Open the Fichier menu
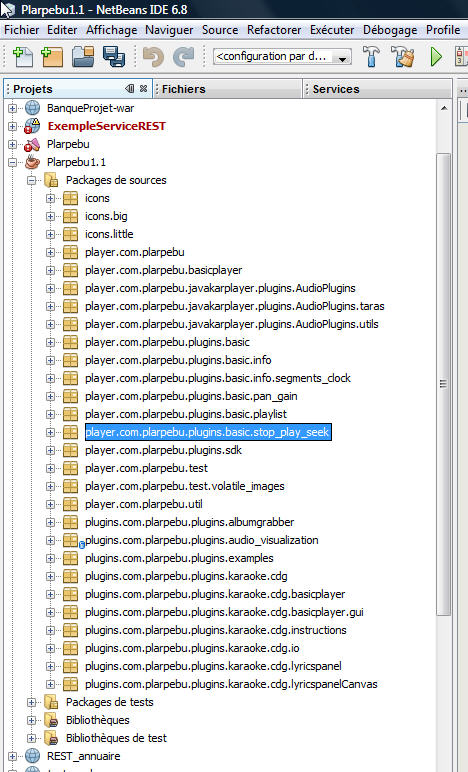468x772 pixels. pyautogui.click(x=22, y=30)
